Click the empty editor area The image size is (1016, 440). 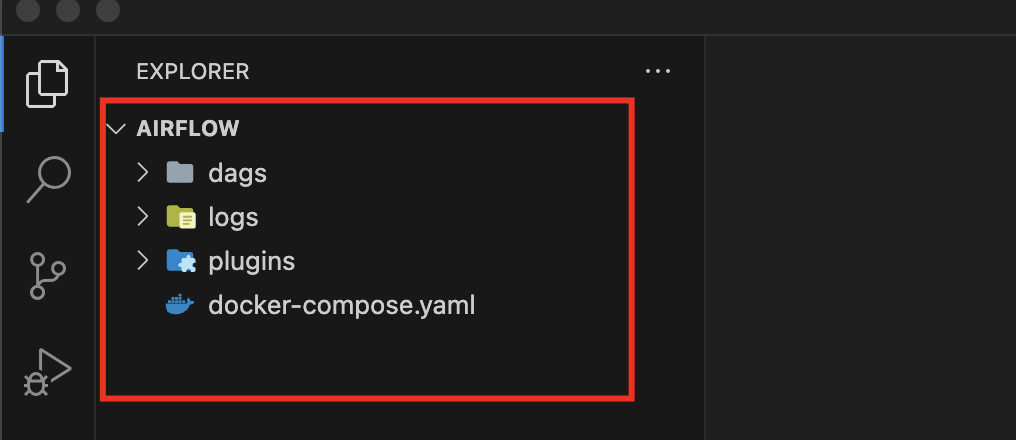(860, 240)
